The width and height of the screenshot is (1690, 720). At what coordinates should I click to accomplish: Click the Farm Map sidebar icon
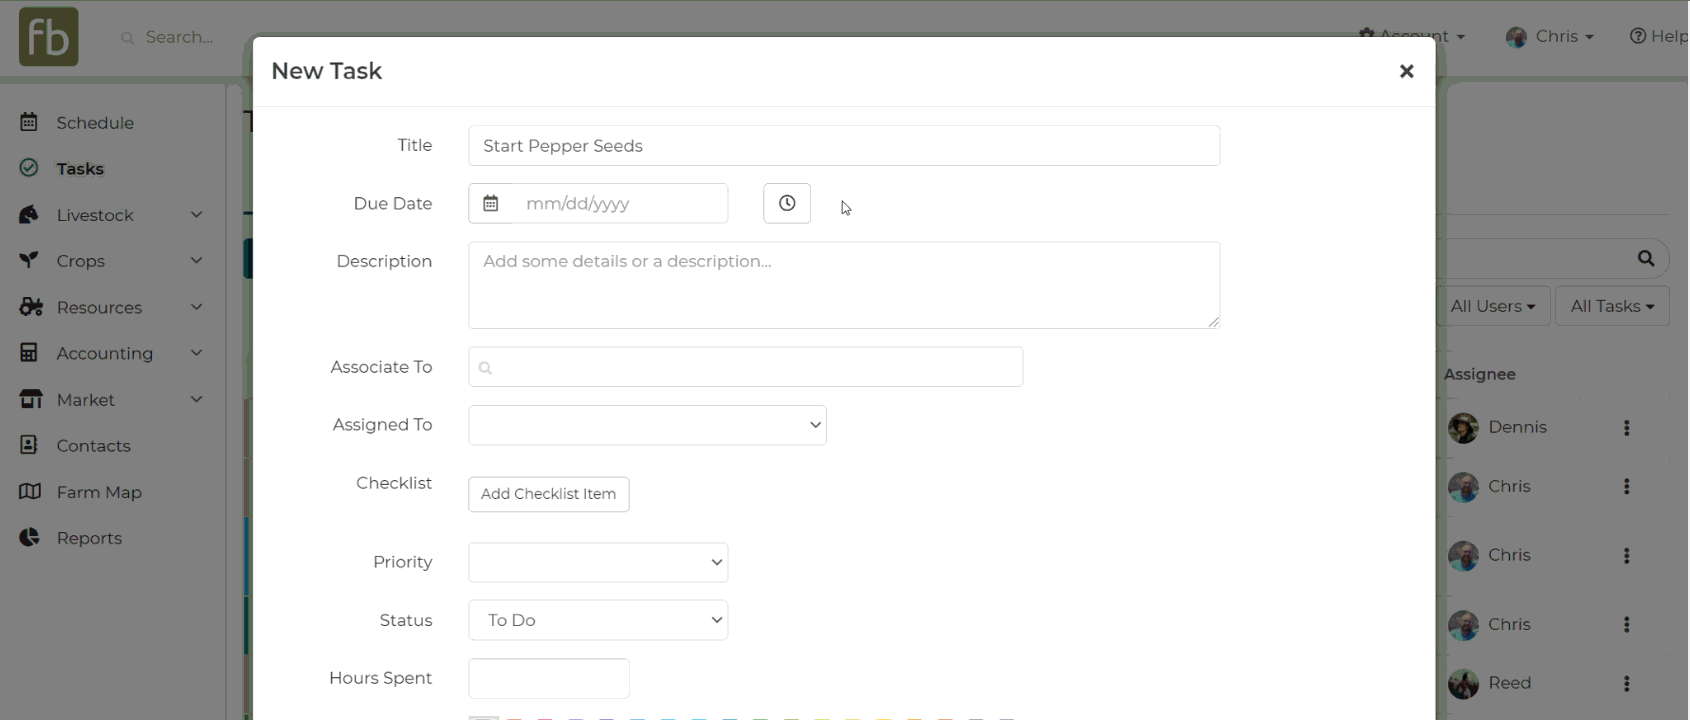pos(30,492)
